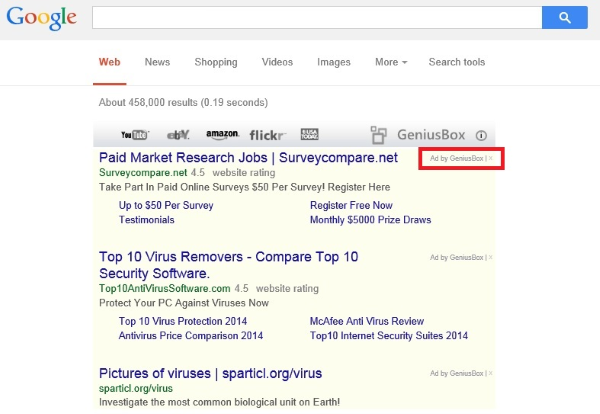Click the Surveycompare.net green URL
The image size is (600, 414).
[x=143, y=173]
